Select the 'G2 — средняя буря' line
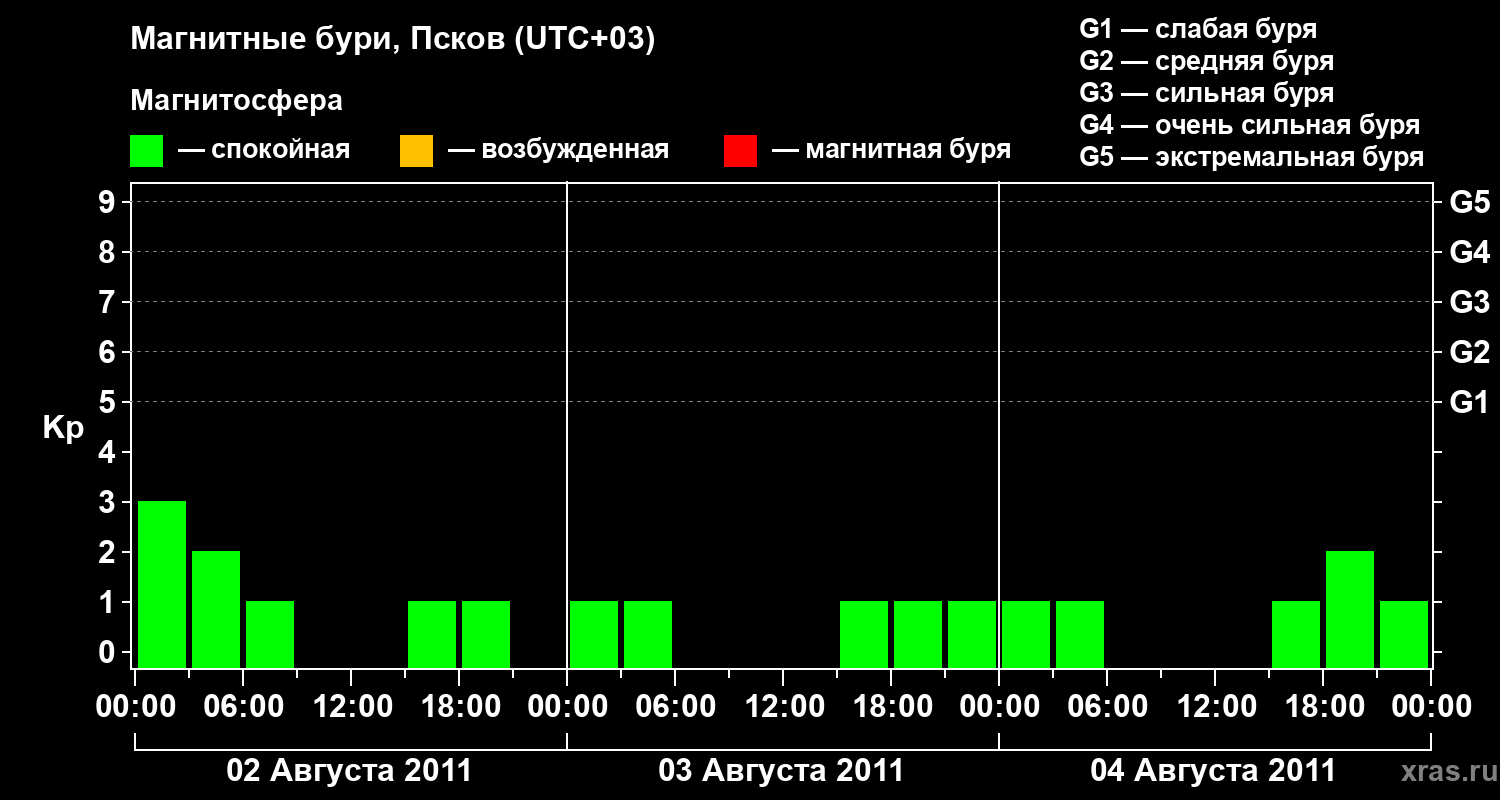 pyautogui.click(x=1207, y=61)
